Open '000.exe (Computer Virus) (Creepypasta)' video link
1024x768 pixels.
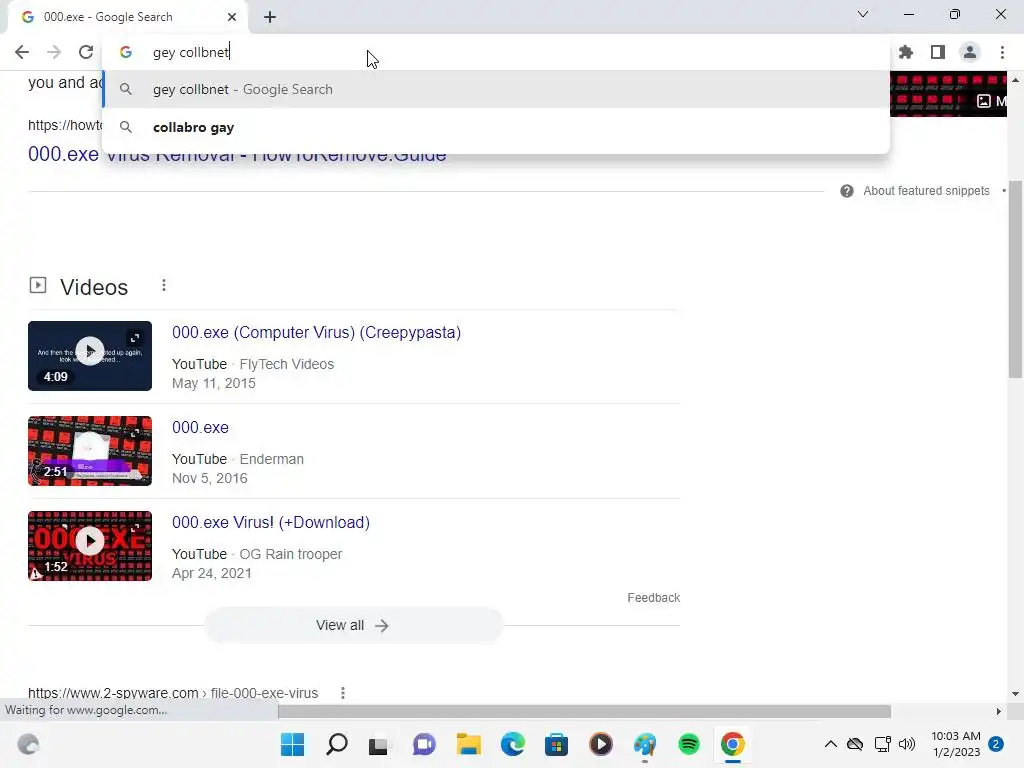(317, 332)
